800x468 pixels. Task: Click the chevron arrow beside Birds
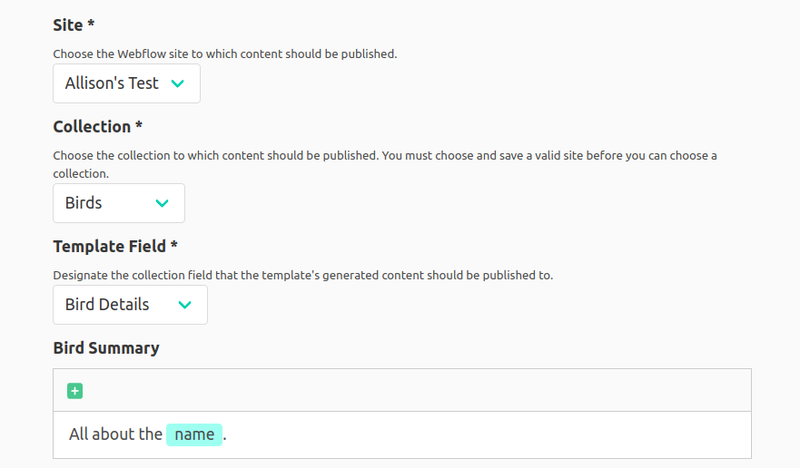click(x=162, y=203)
